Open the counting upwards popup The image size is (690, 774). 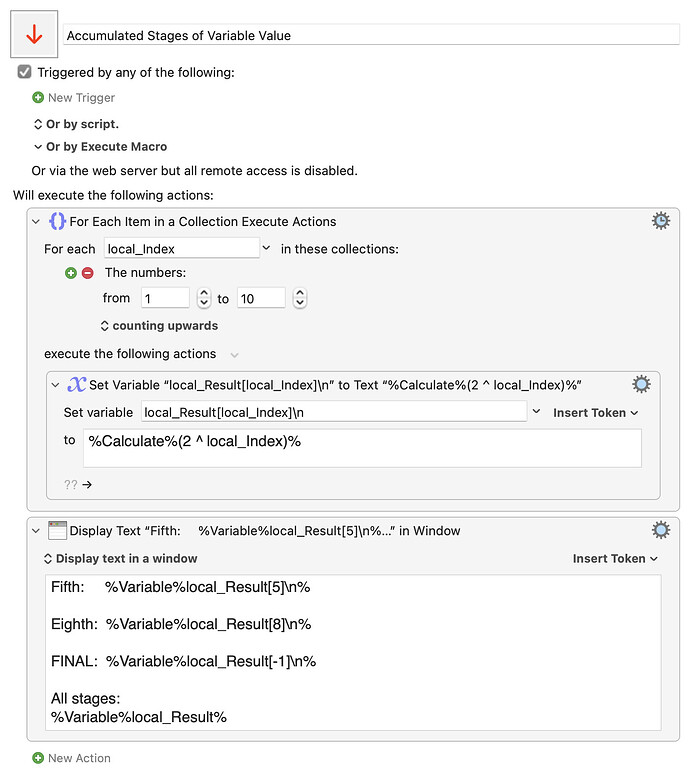point(159,326)
